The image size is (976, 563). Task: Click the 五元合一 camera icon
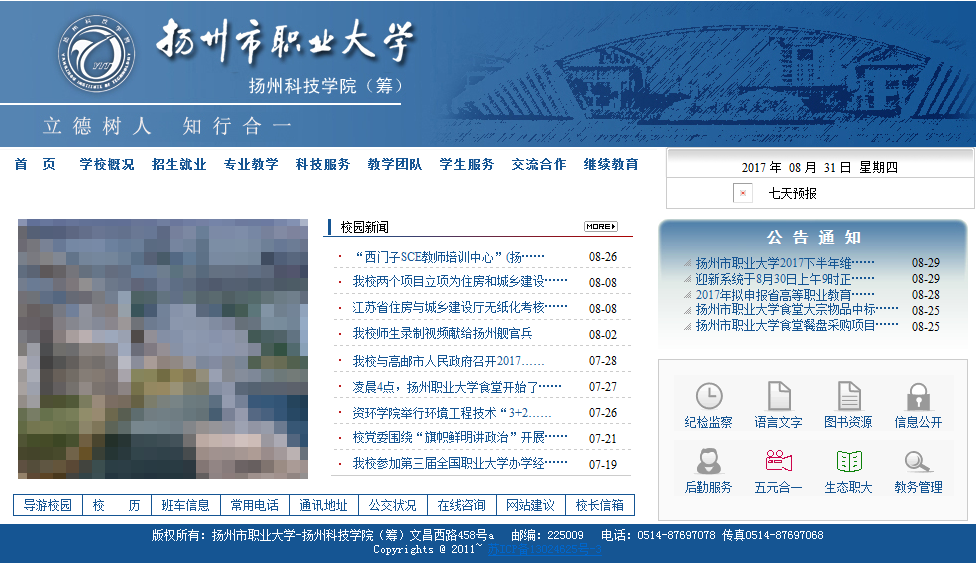[x=778, y=461]
